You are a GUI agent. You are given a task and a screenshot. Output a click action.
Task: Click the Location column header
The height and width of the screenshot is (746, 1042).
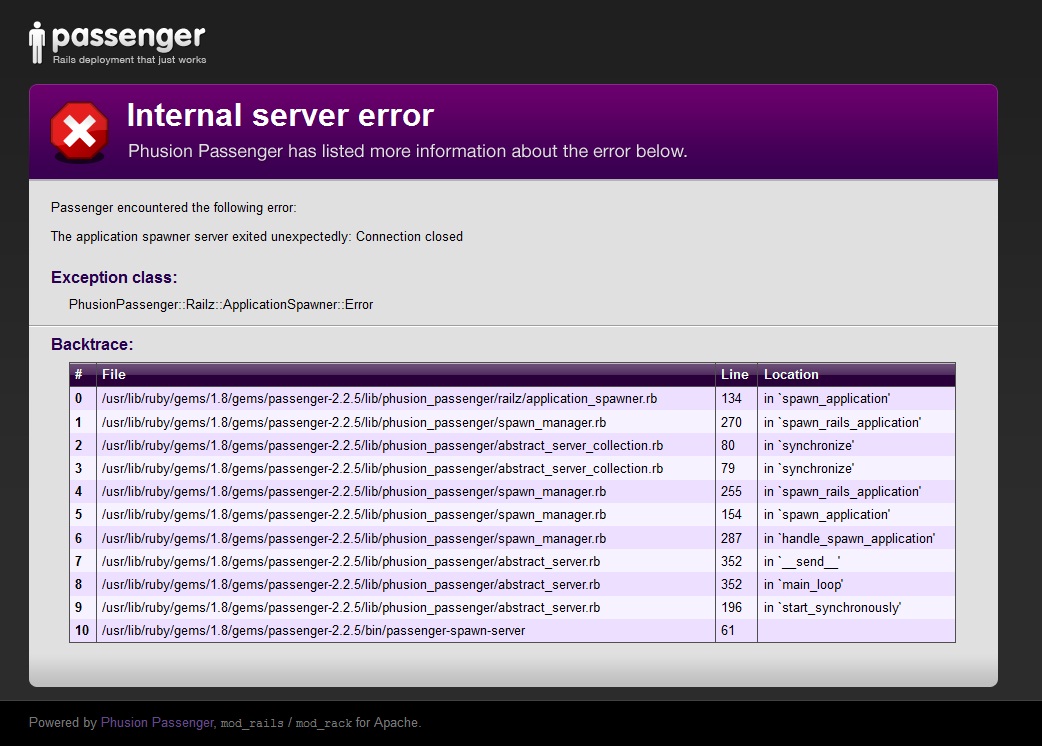(x=791, y=375)
